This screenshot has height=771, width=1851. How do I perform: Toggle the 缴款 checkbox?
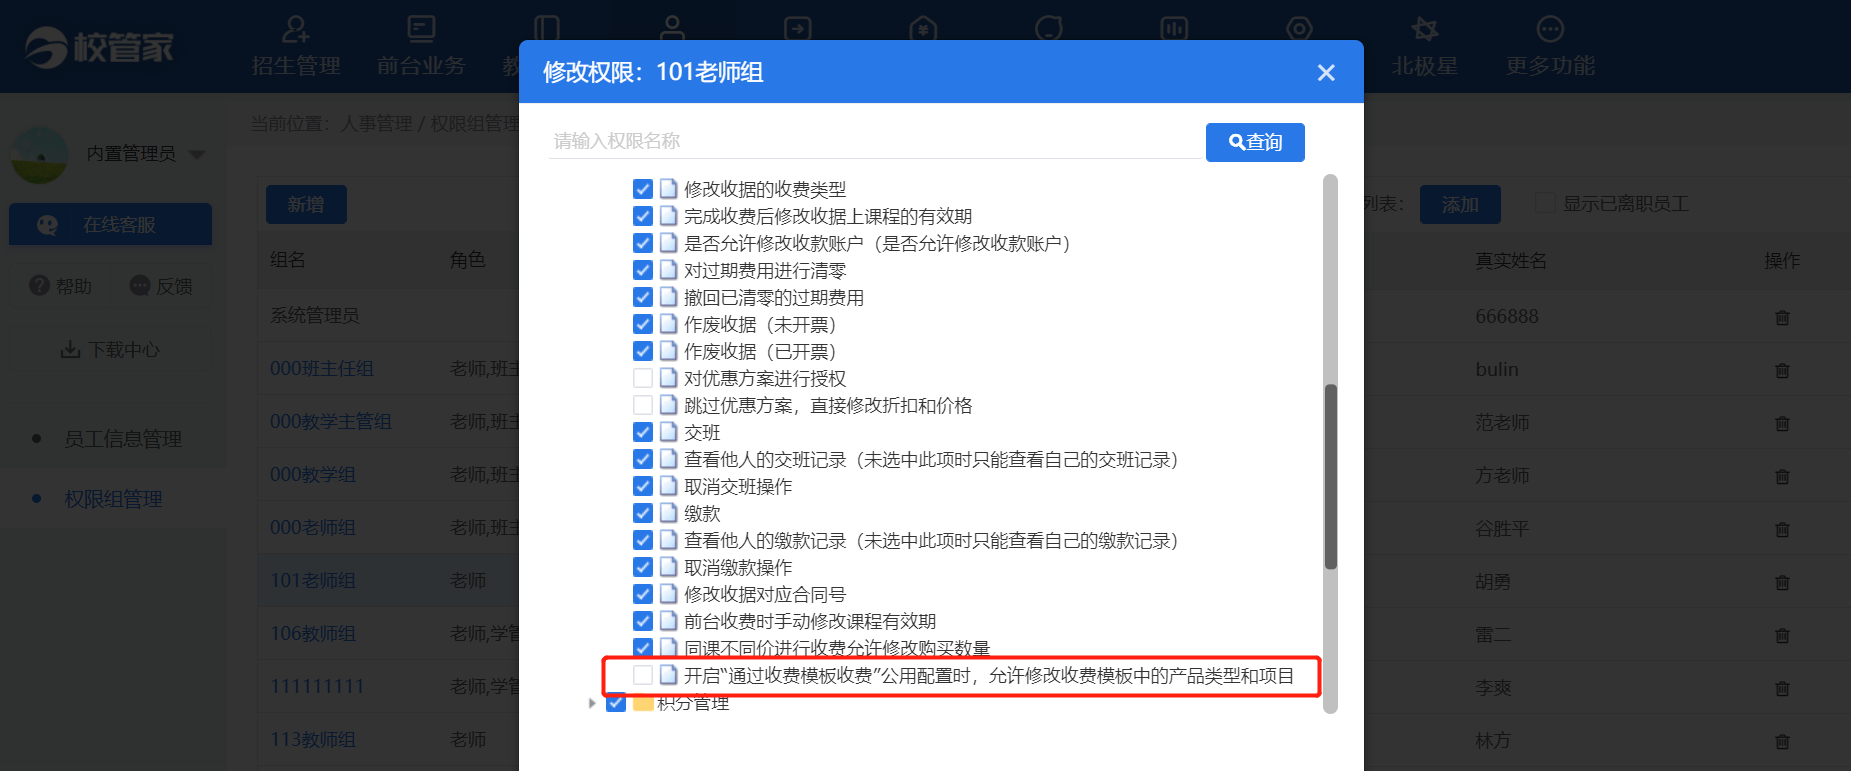[643, 513]
